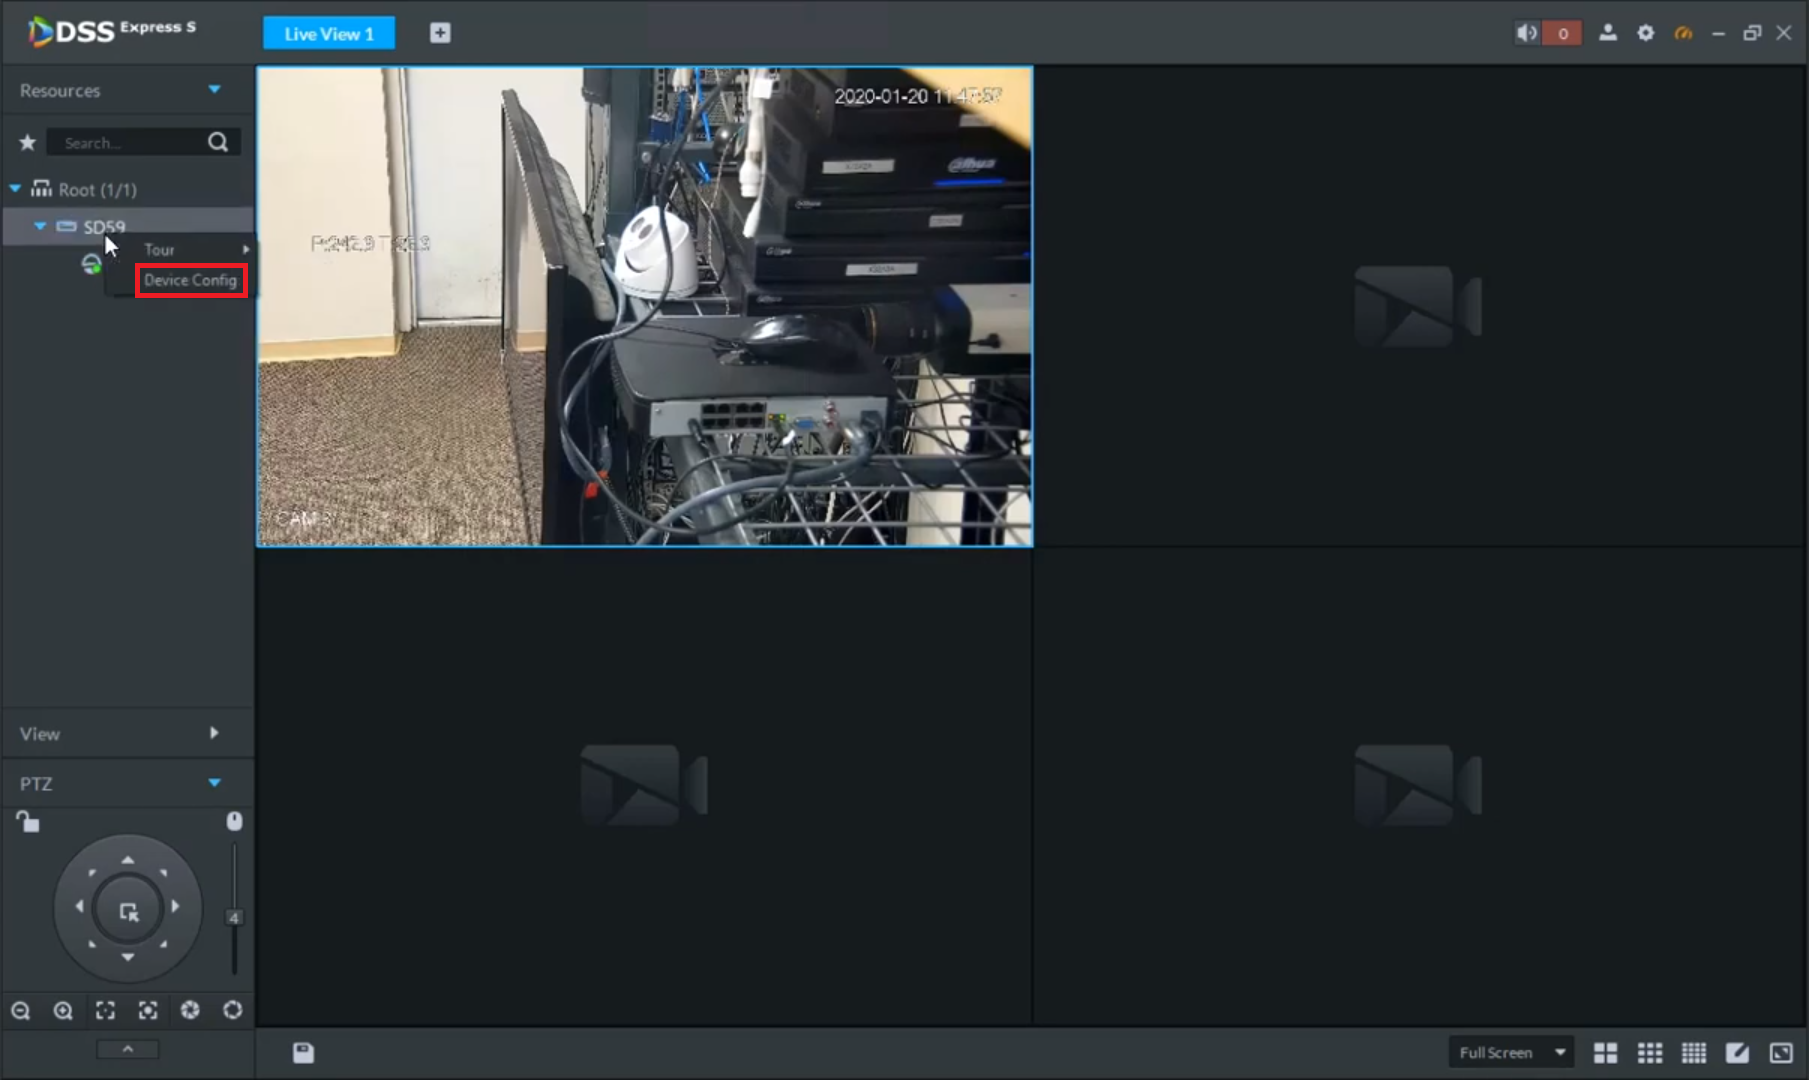The image size is (1809, 1080).
Task: Switch to the 16-window split layout
Action: (1694, 1052)
